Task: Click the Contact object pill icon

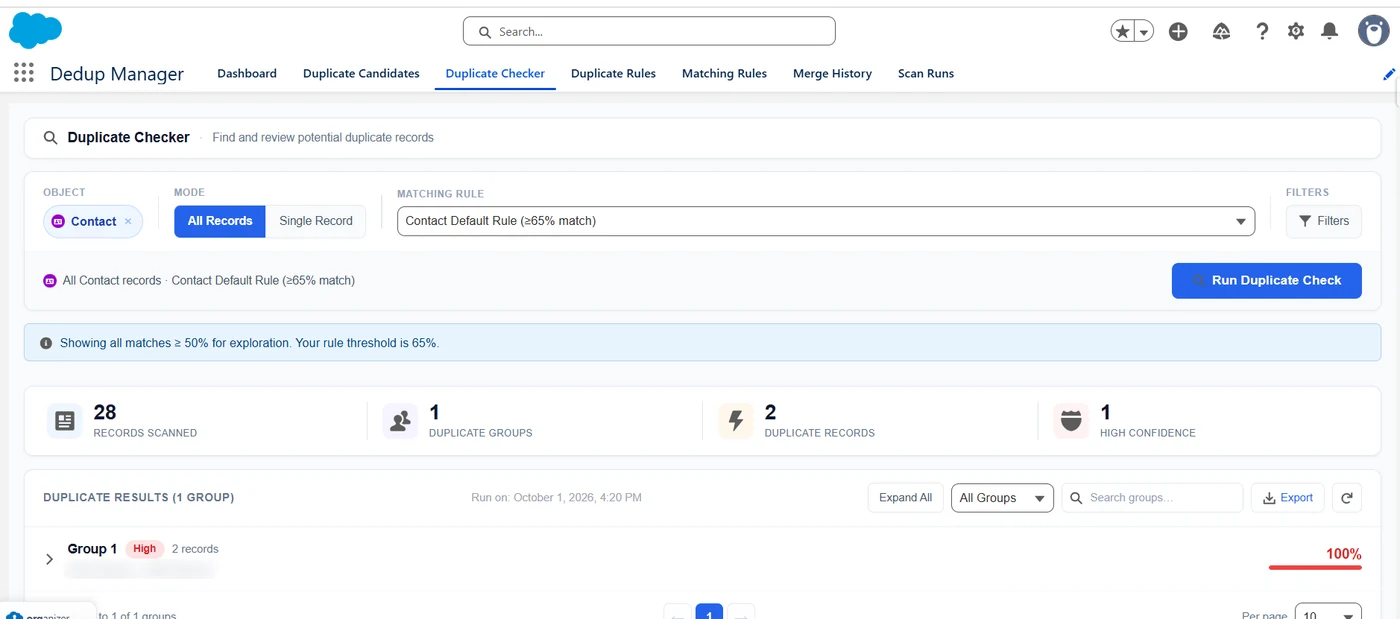Action: pyautogui.click(x=58, y=222)
